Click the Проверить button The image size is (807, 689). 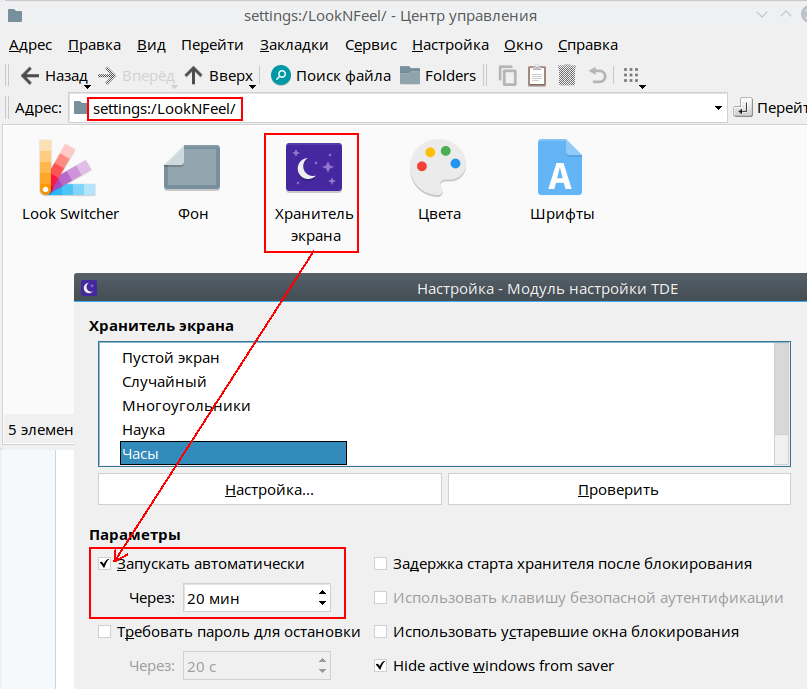(618, 490)
